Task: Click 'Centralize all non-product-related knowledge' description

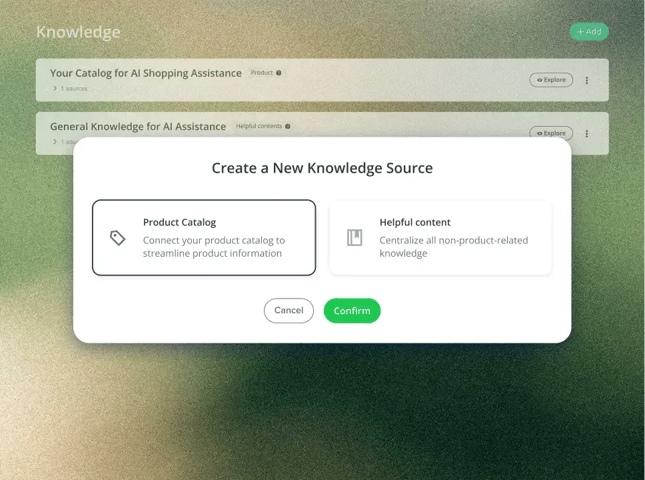Action: point(454,247)
